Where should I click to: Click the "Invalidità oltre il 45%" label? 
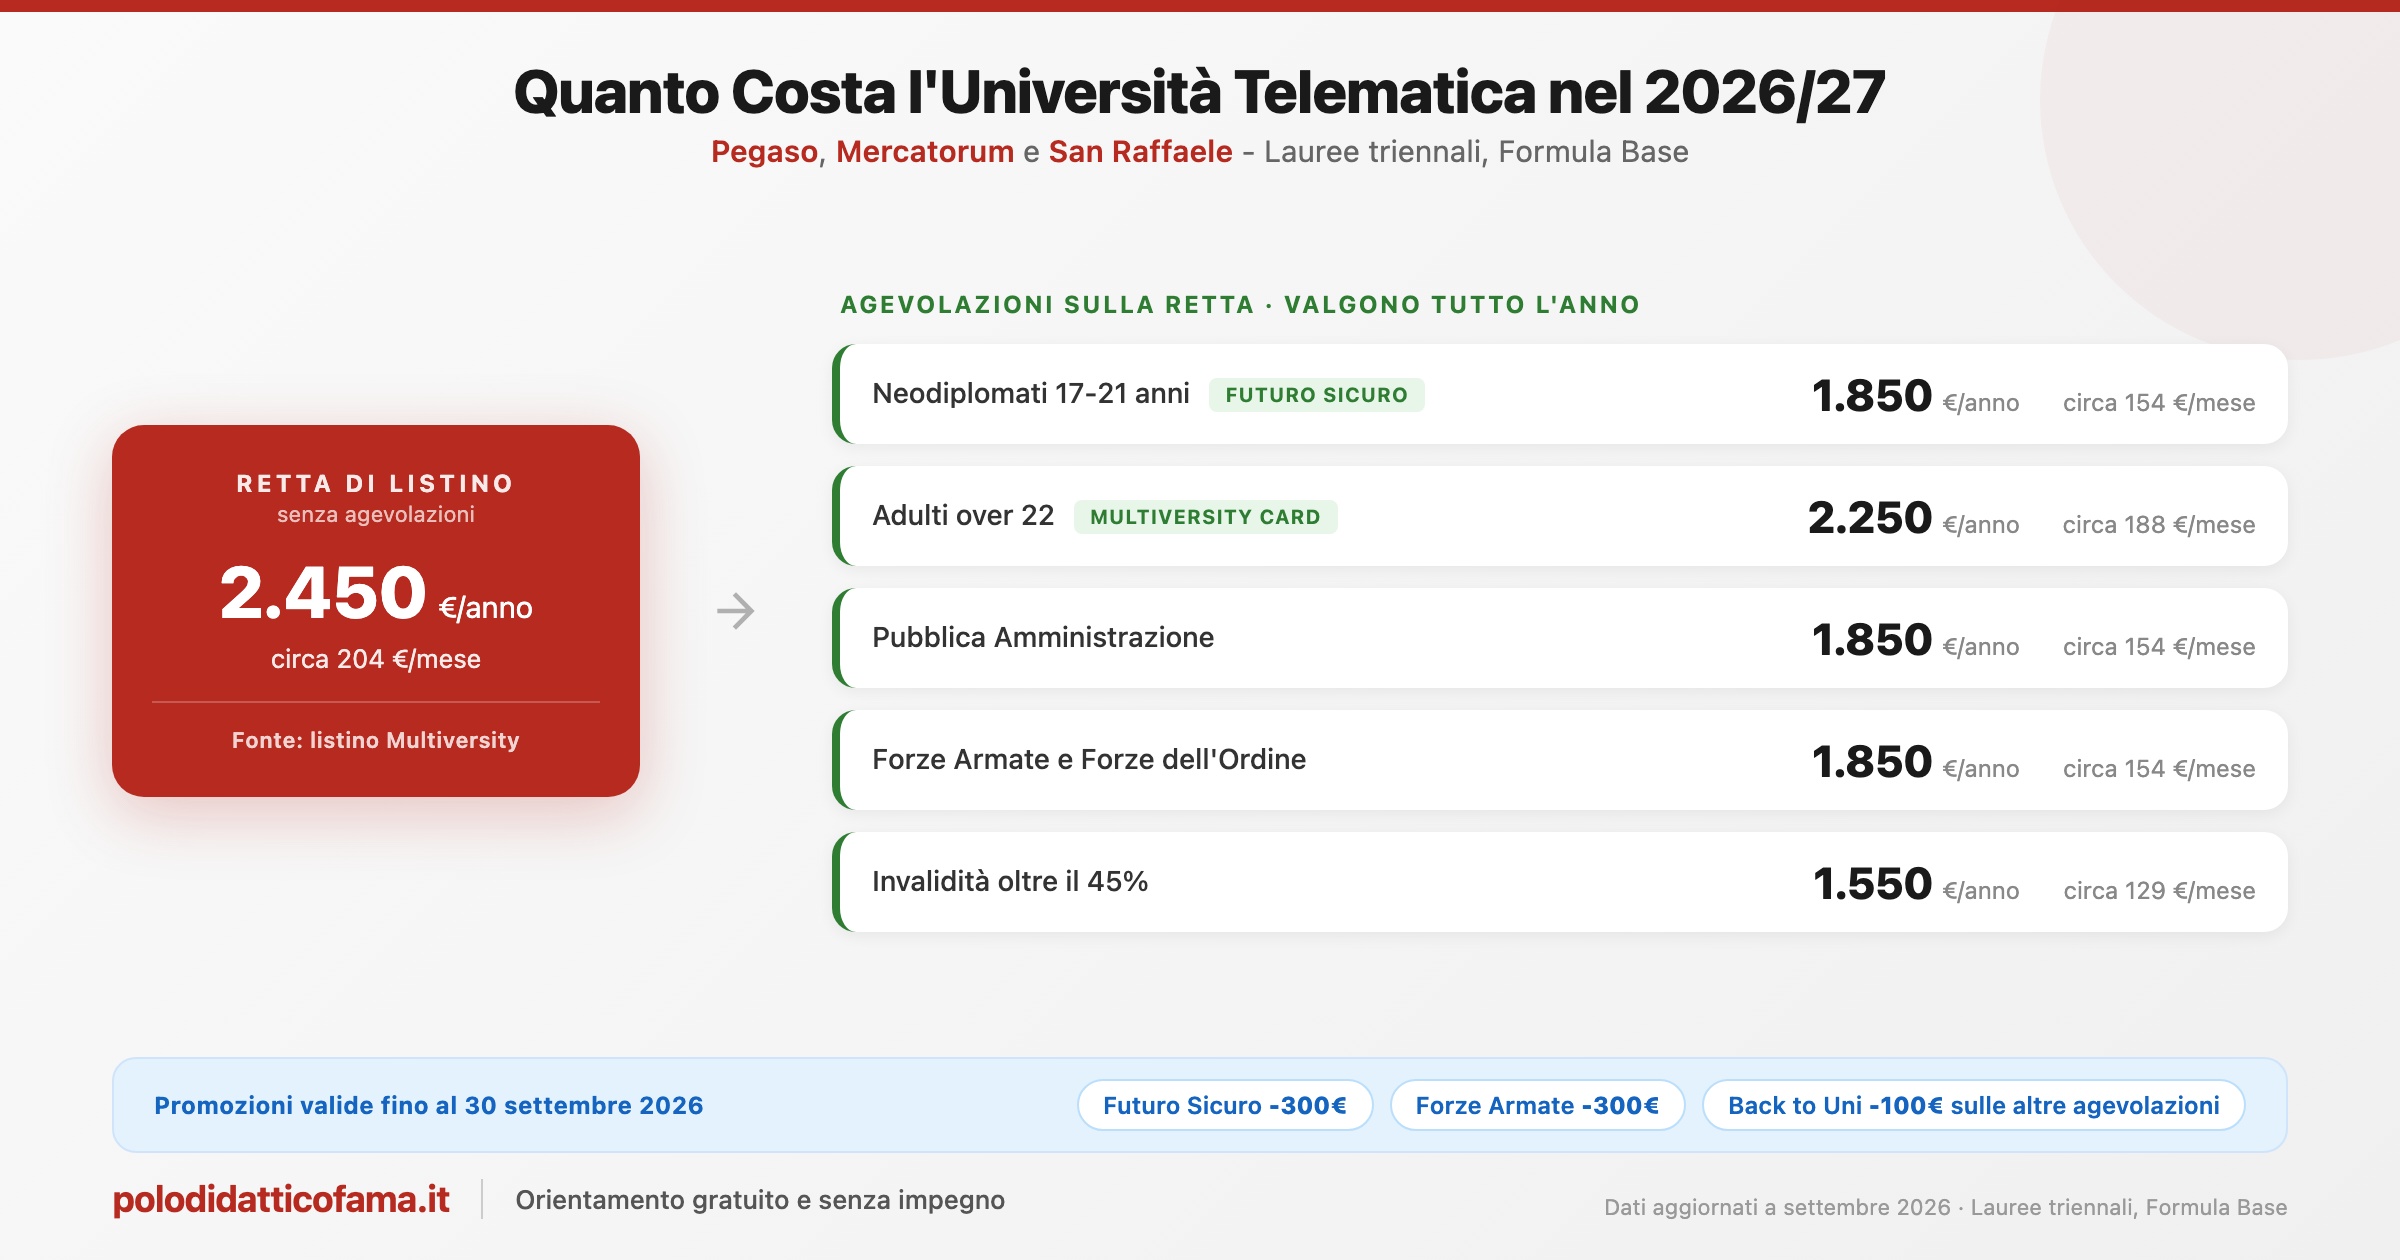tap(1010, 882)
